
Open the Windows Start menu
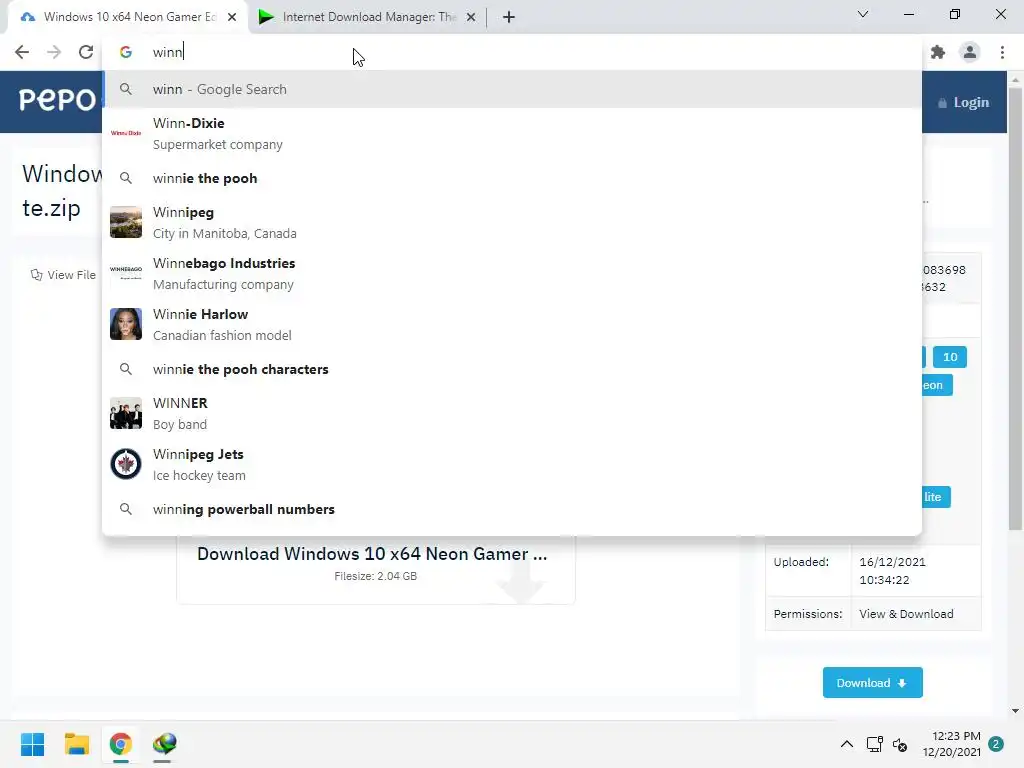tap(33, 744)
